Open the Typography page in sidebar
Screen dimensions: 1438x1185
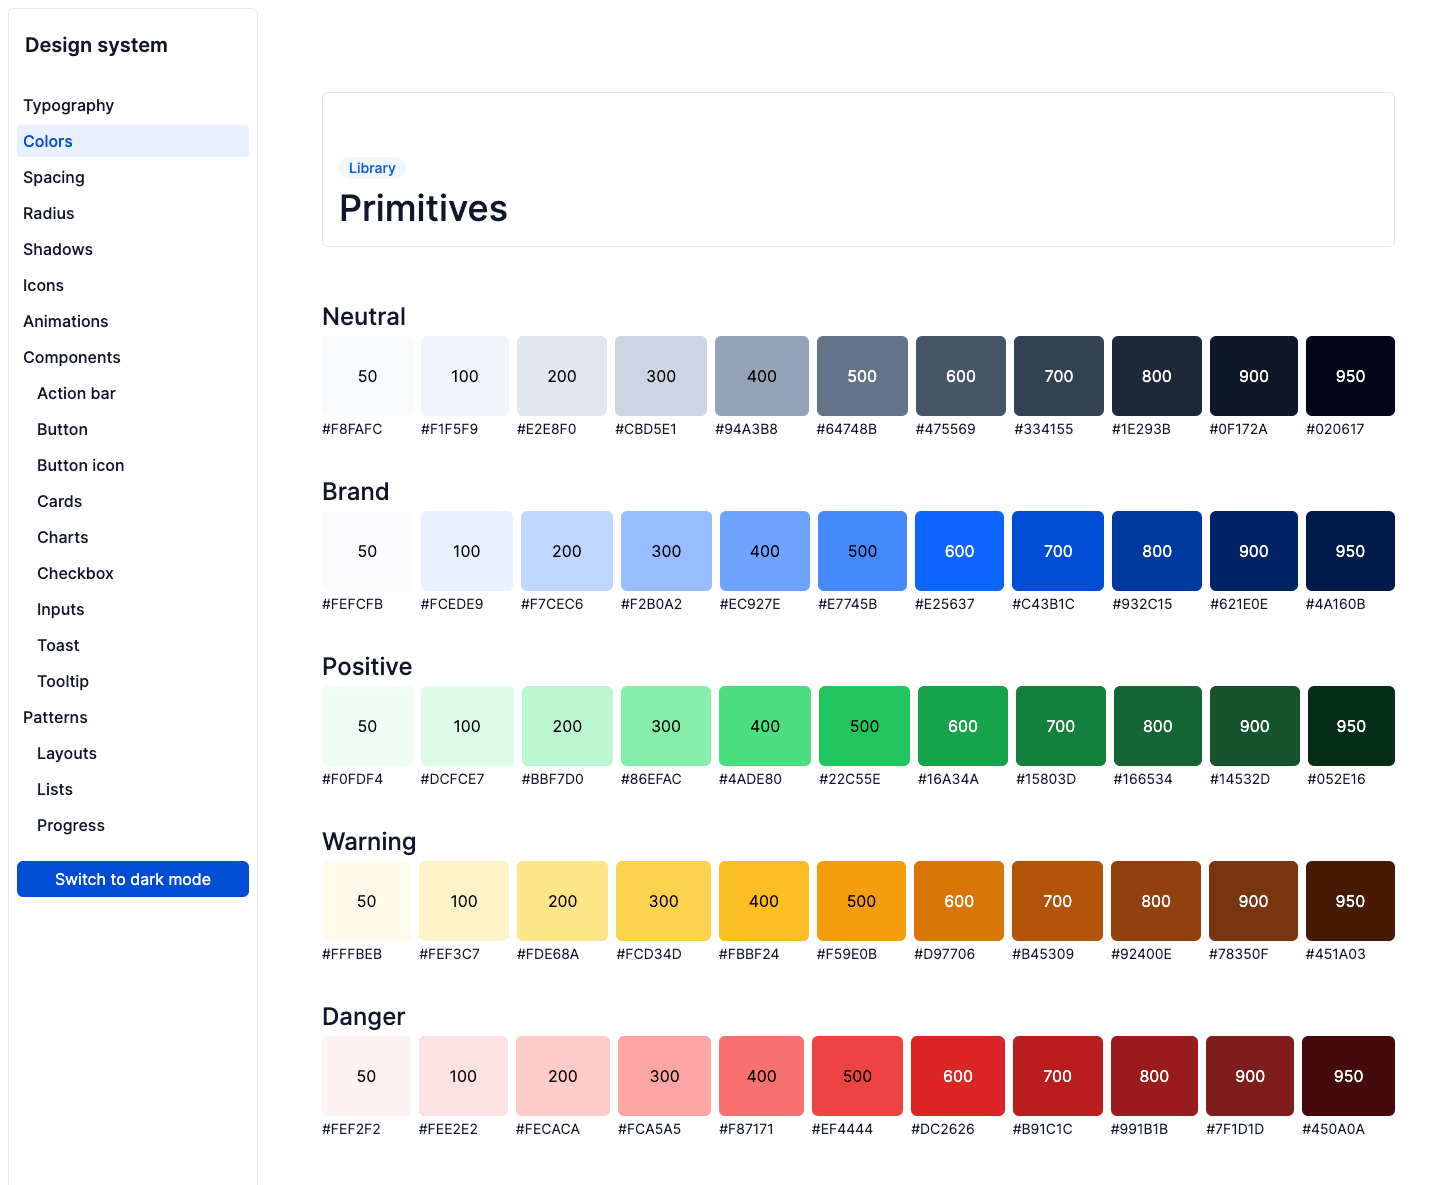[68, 105]
